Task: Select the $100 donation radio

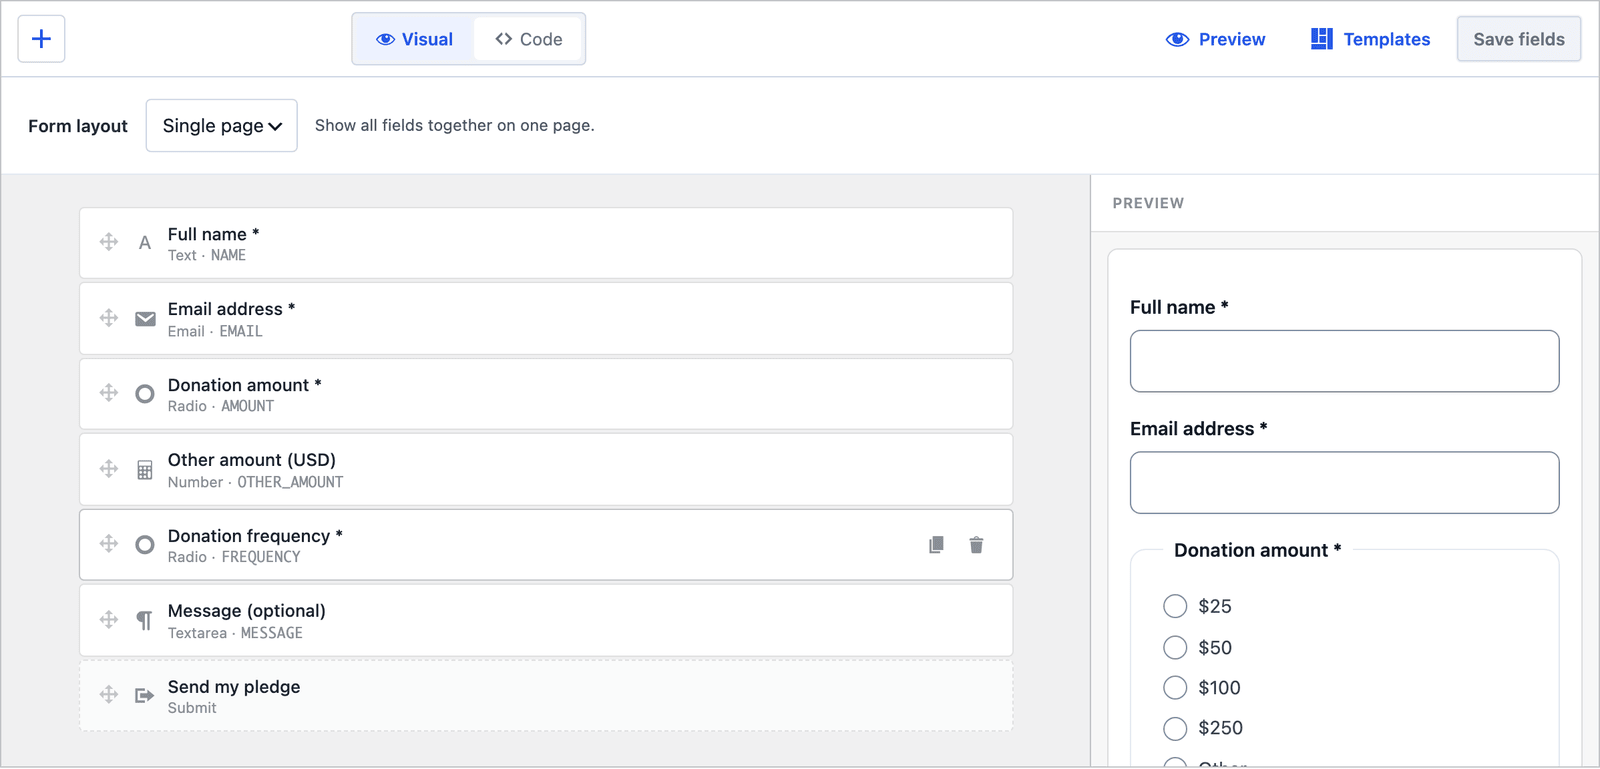Action: (x=1175, y=687)
